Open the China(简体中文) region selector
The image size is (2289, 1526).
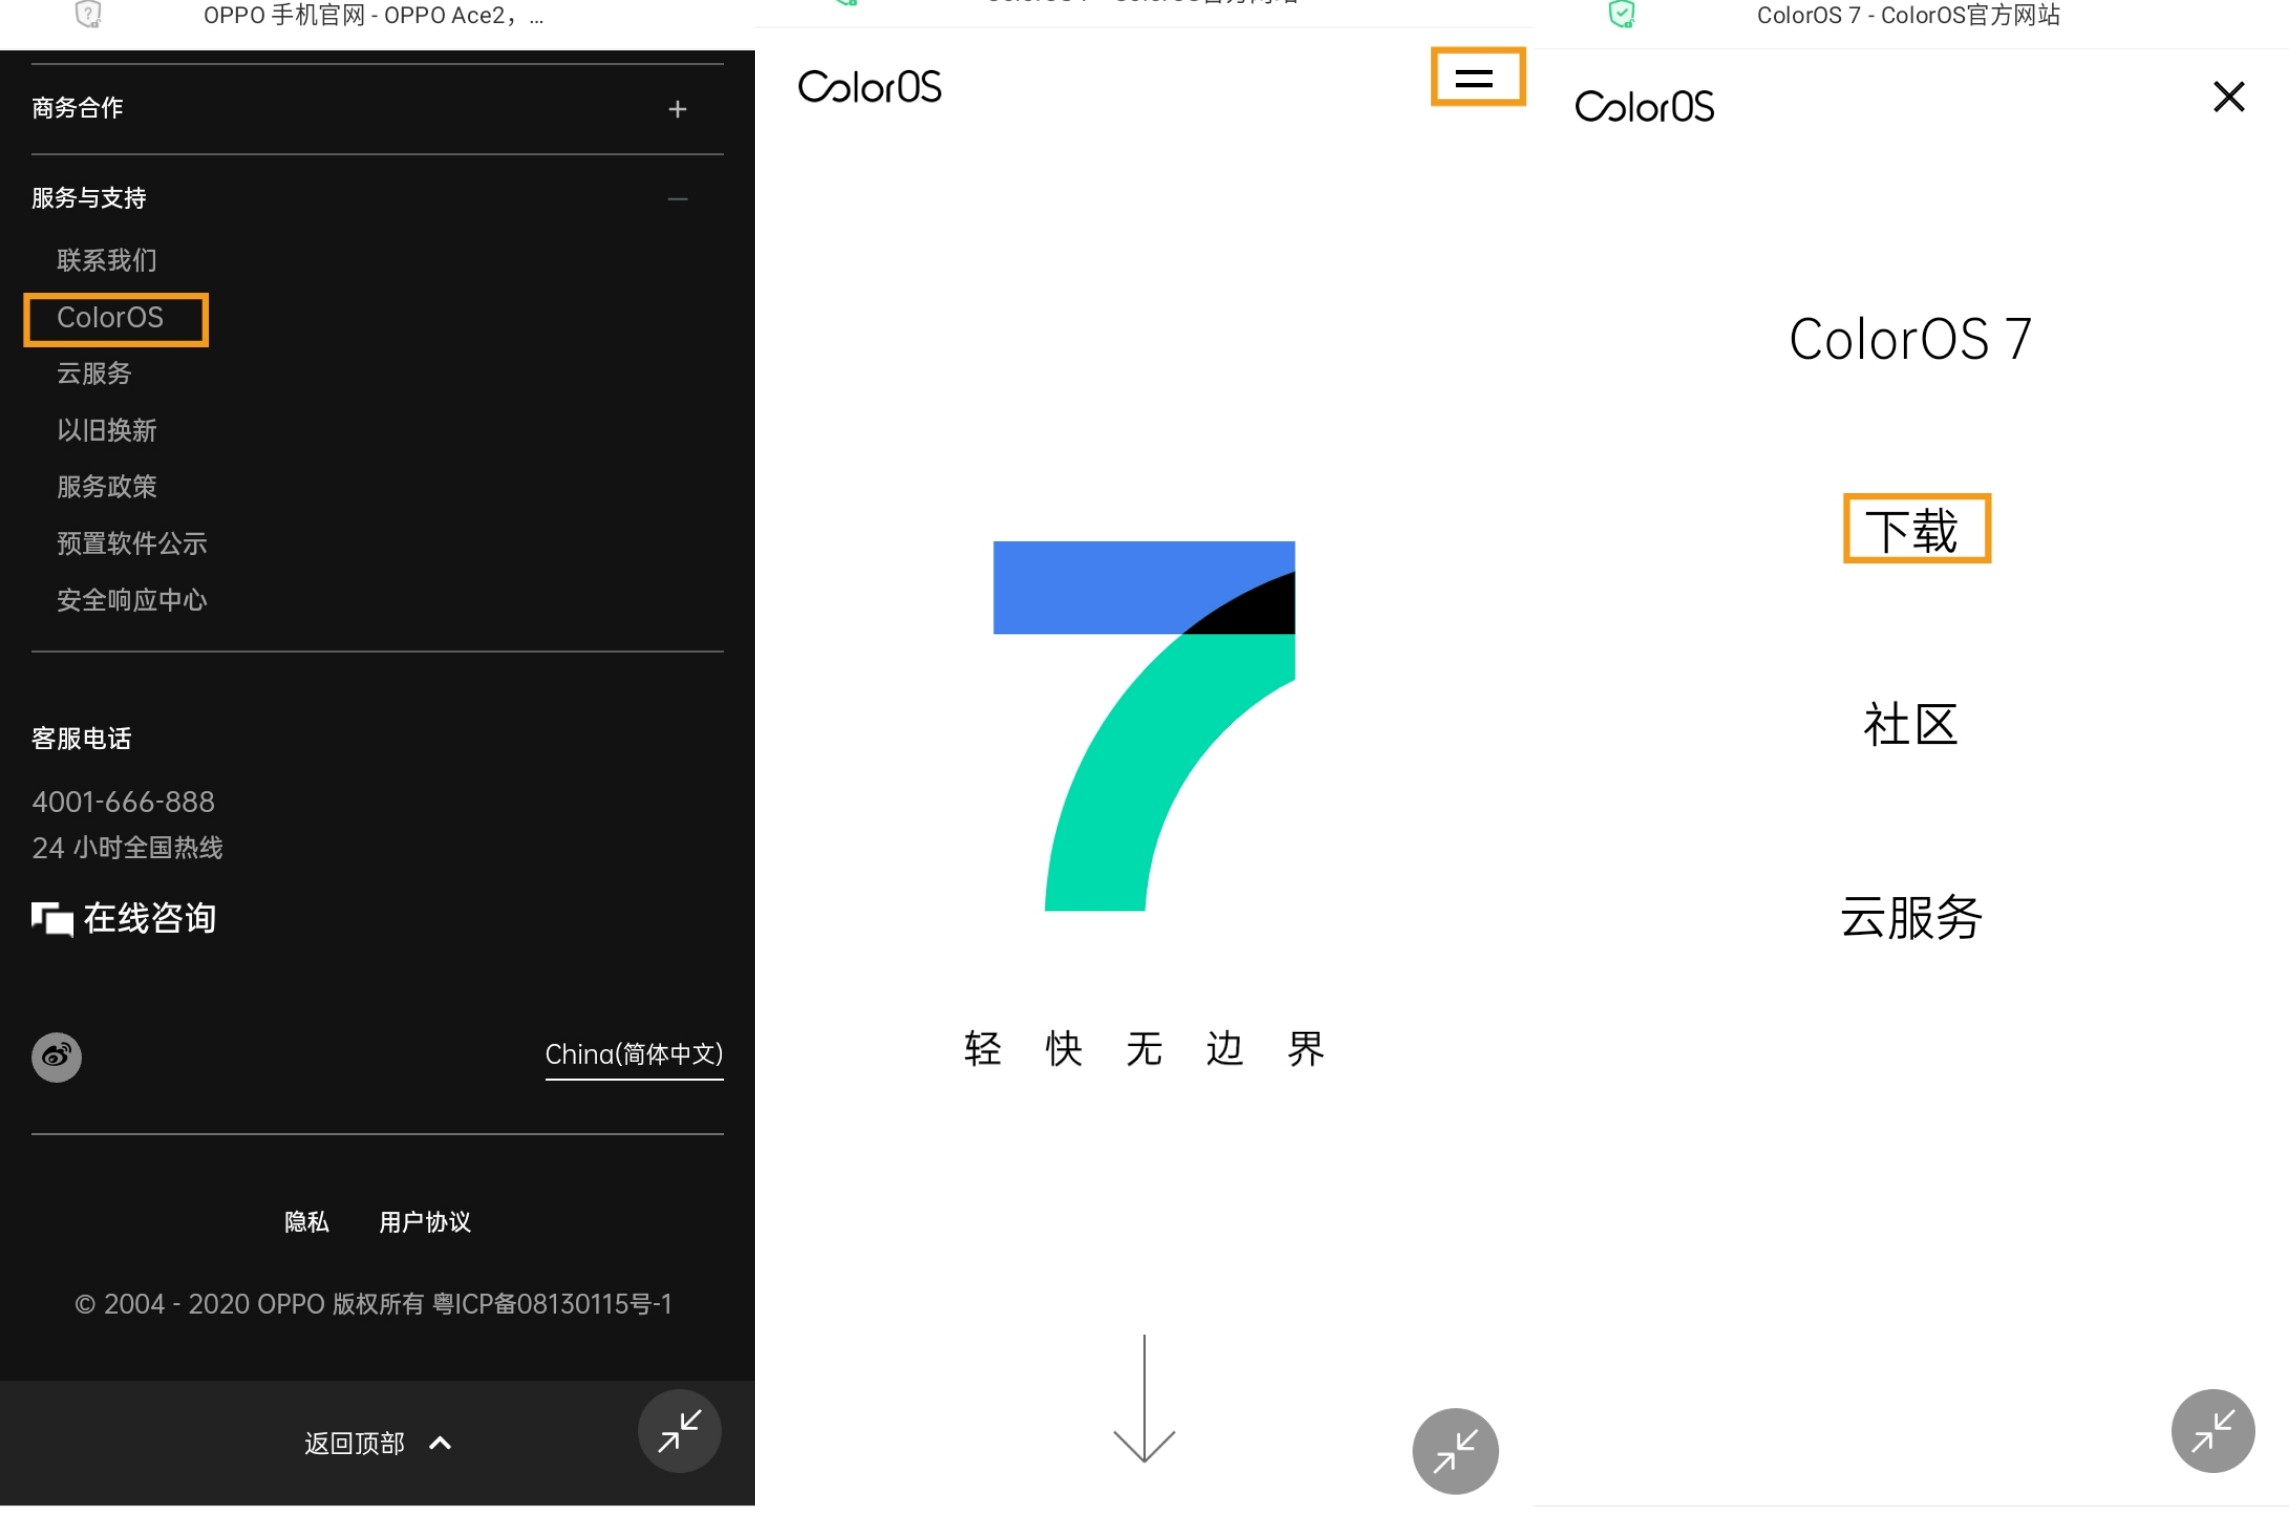pyautogui.click(x=633, y=1054)
